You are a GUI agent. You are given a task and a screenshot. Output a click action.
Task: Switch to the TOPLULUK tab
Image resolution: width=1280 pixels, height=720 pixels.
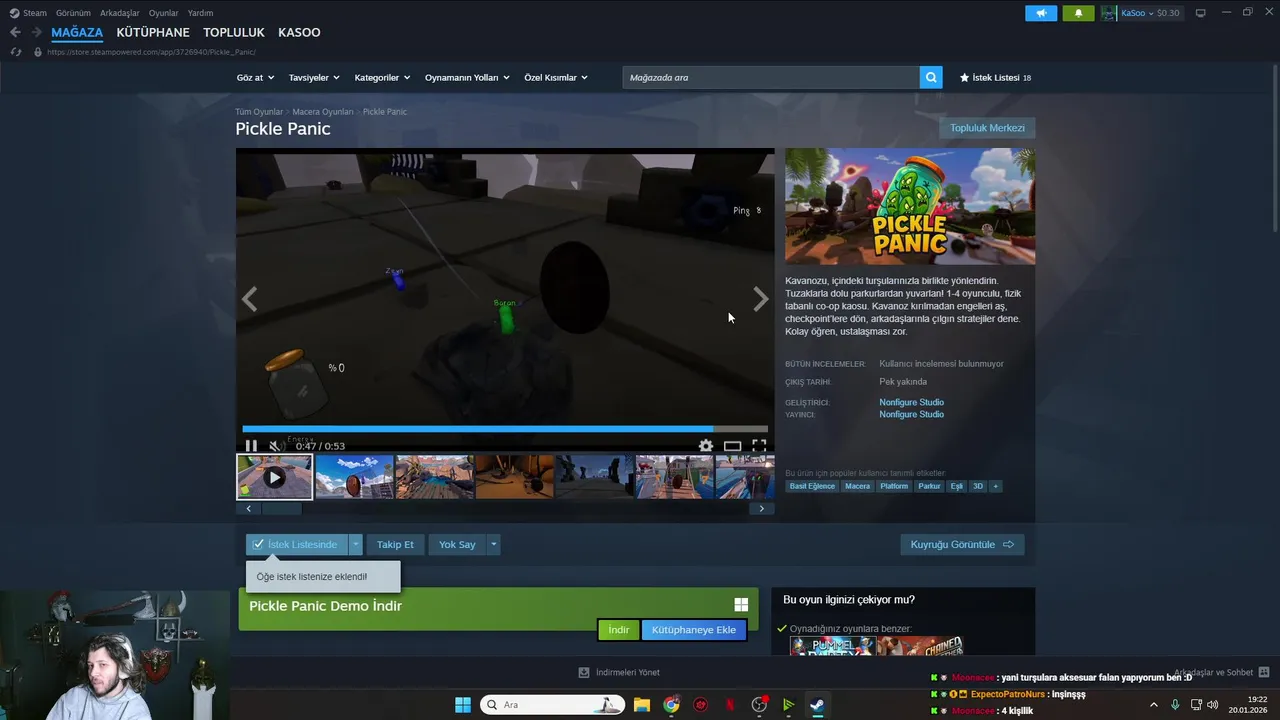(x=234, y=32)
